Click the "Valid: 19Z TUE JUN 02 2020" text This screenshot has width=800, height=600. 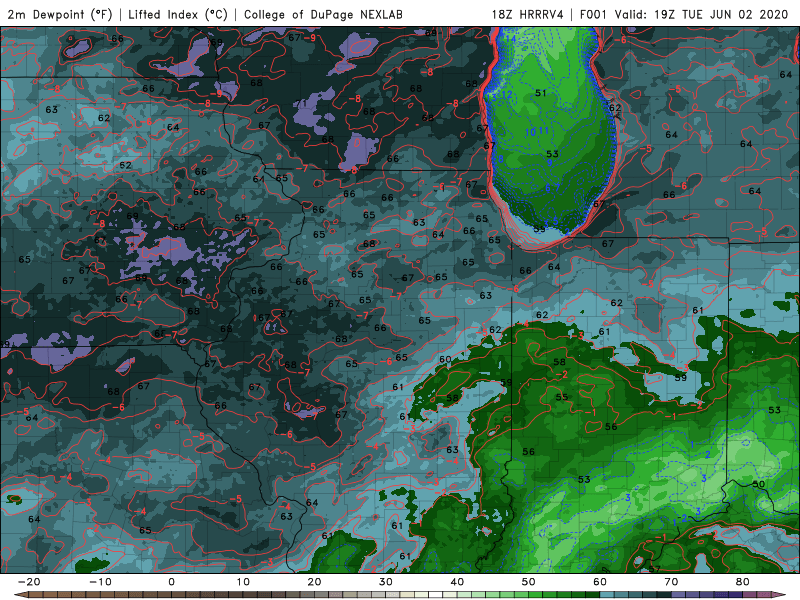click(702, 14)
